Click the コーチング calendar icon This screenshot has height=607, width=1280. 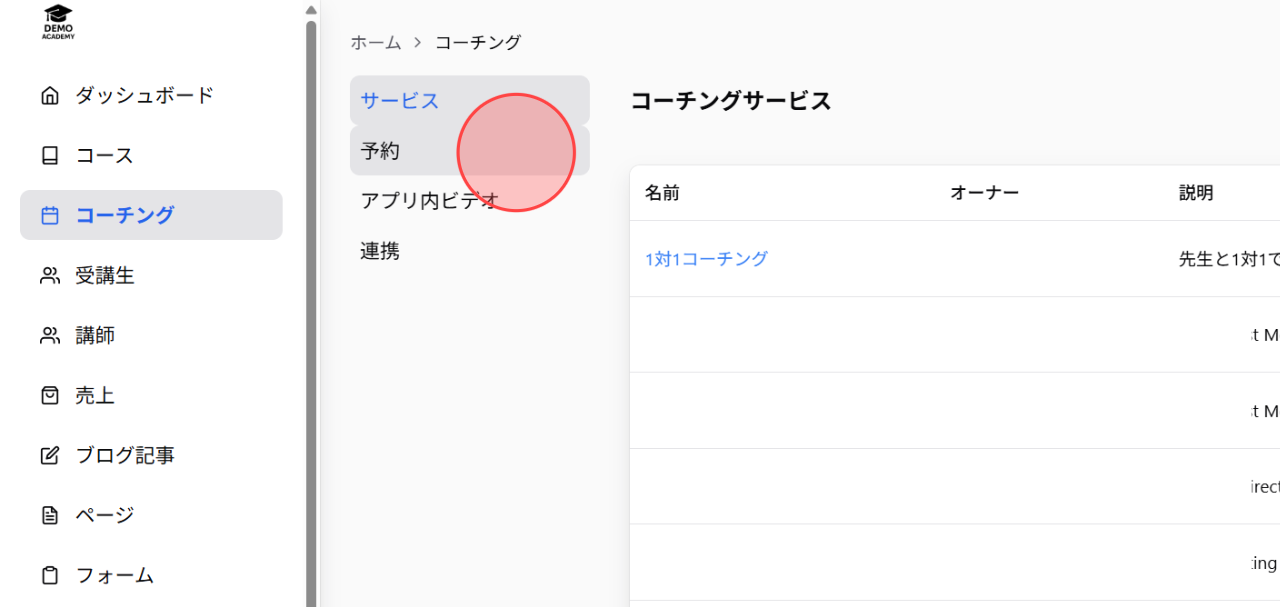click(x=49, y=215)
